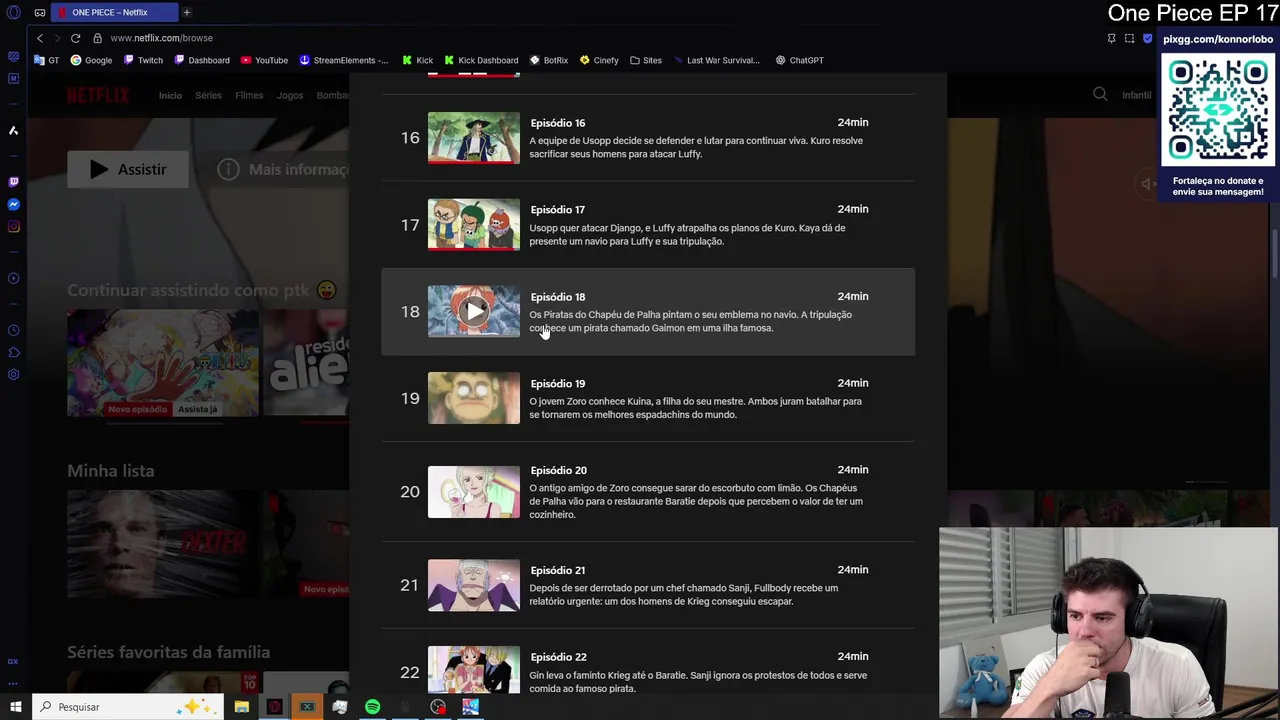Open the ChatGPT bookmark
The height and width of the screenshot is (720, 1280).
pos(800,60)
